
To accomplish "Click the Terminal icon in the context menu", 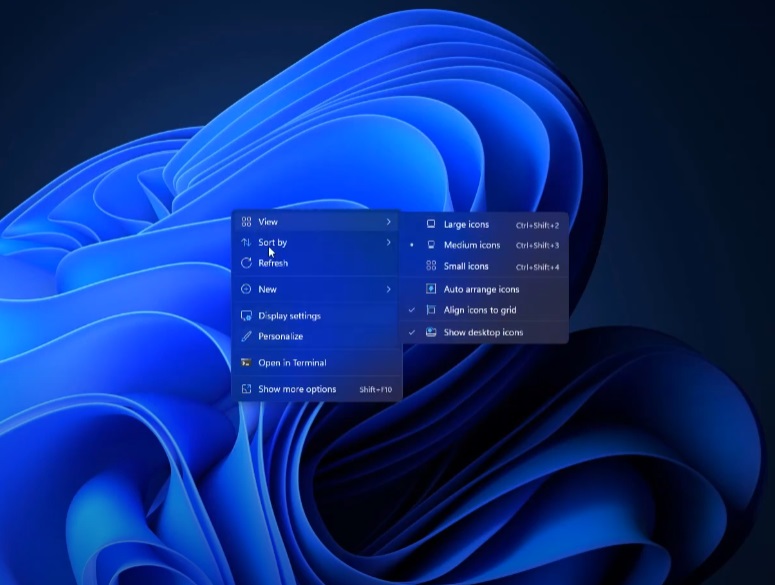I will click(246, 363).
